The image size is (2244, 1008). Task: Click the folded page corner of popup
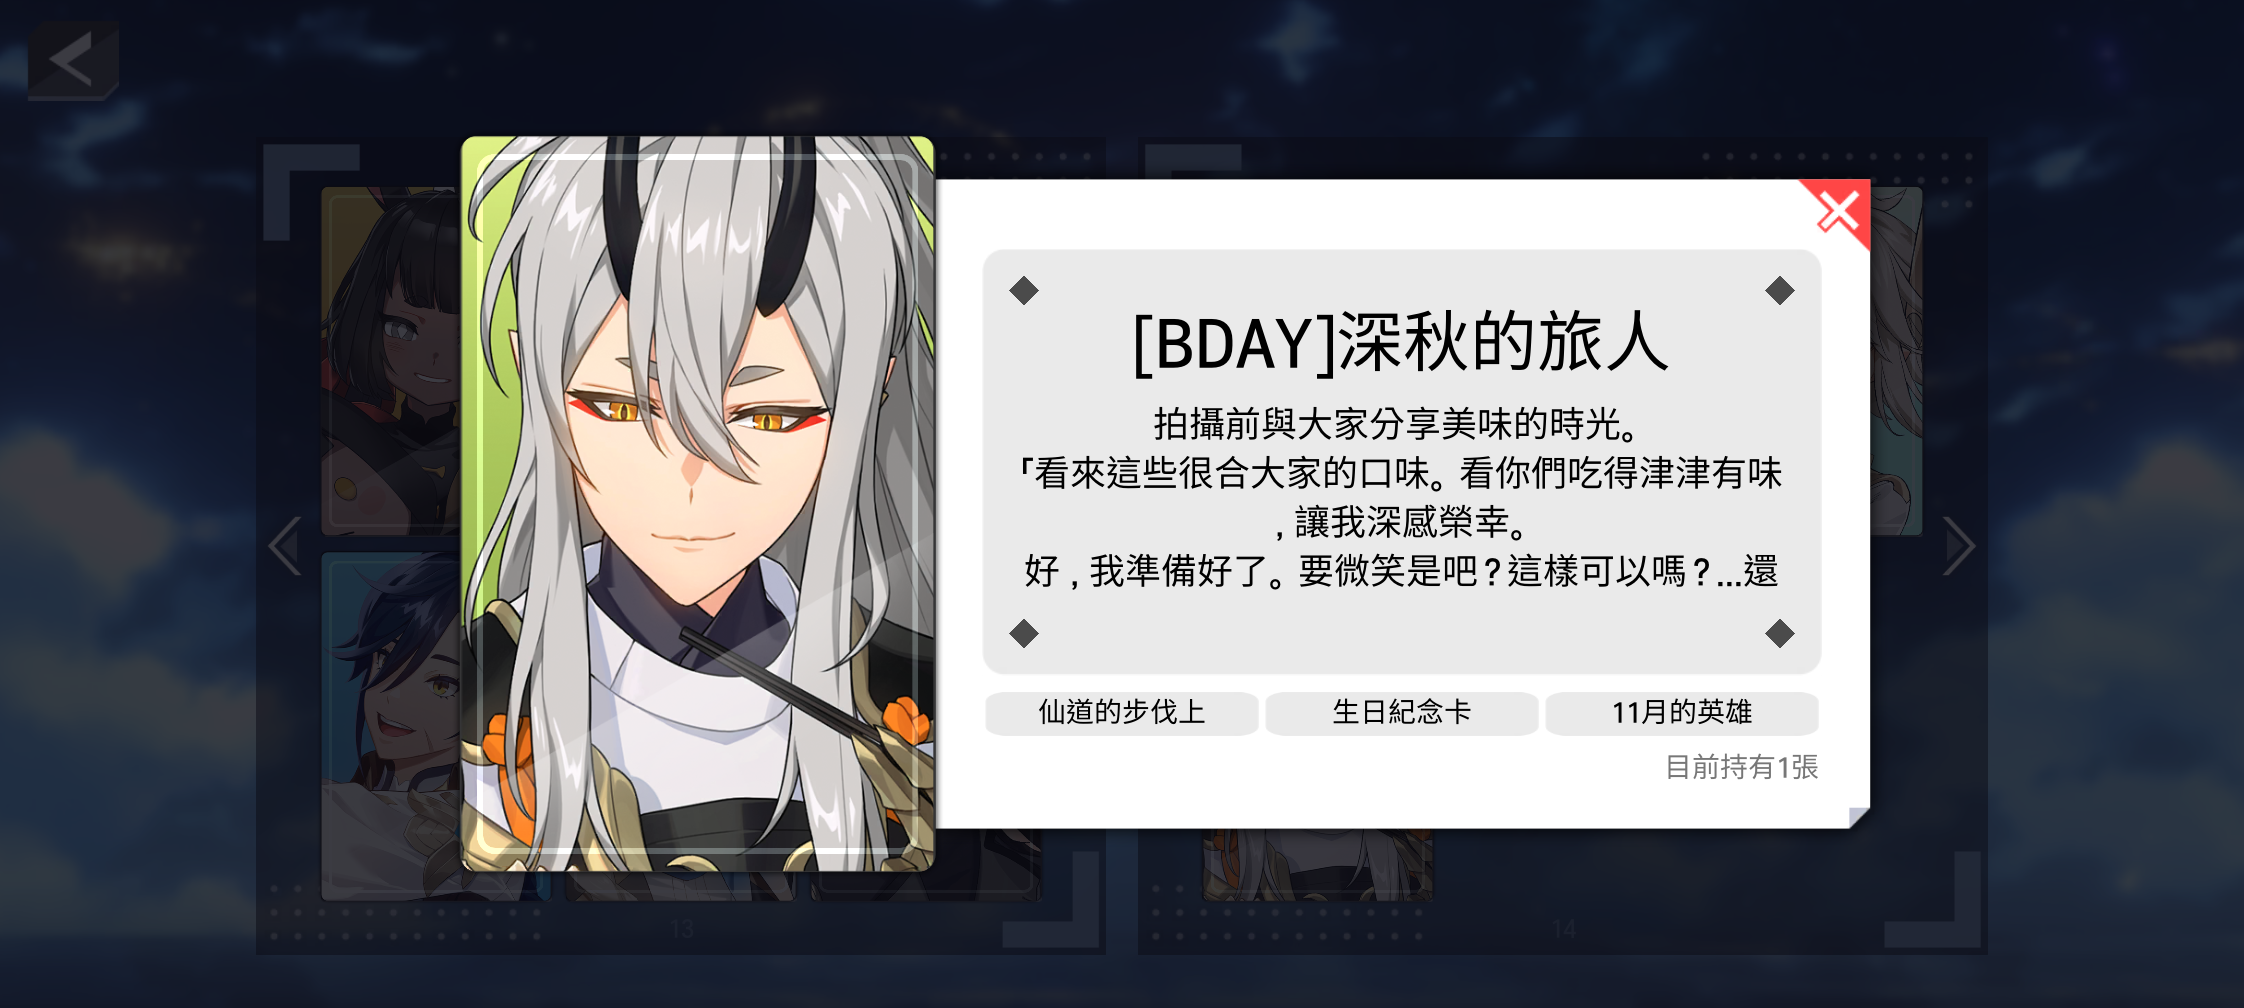[x=1859, y=817]
